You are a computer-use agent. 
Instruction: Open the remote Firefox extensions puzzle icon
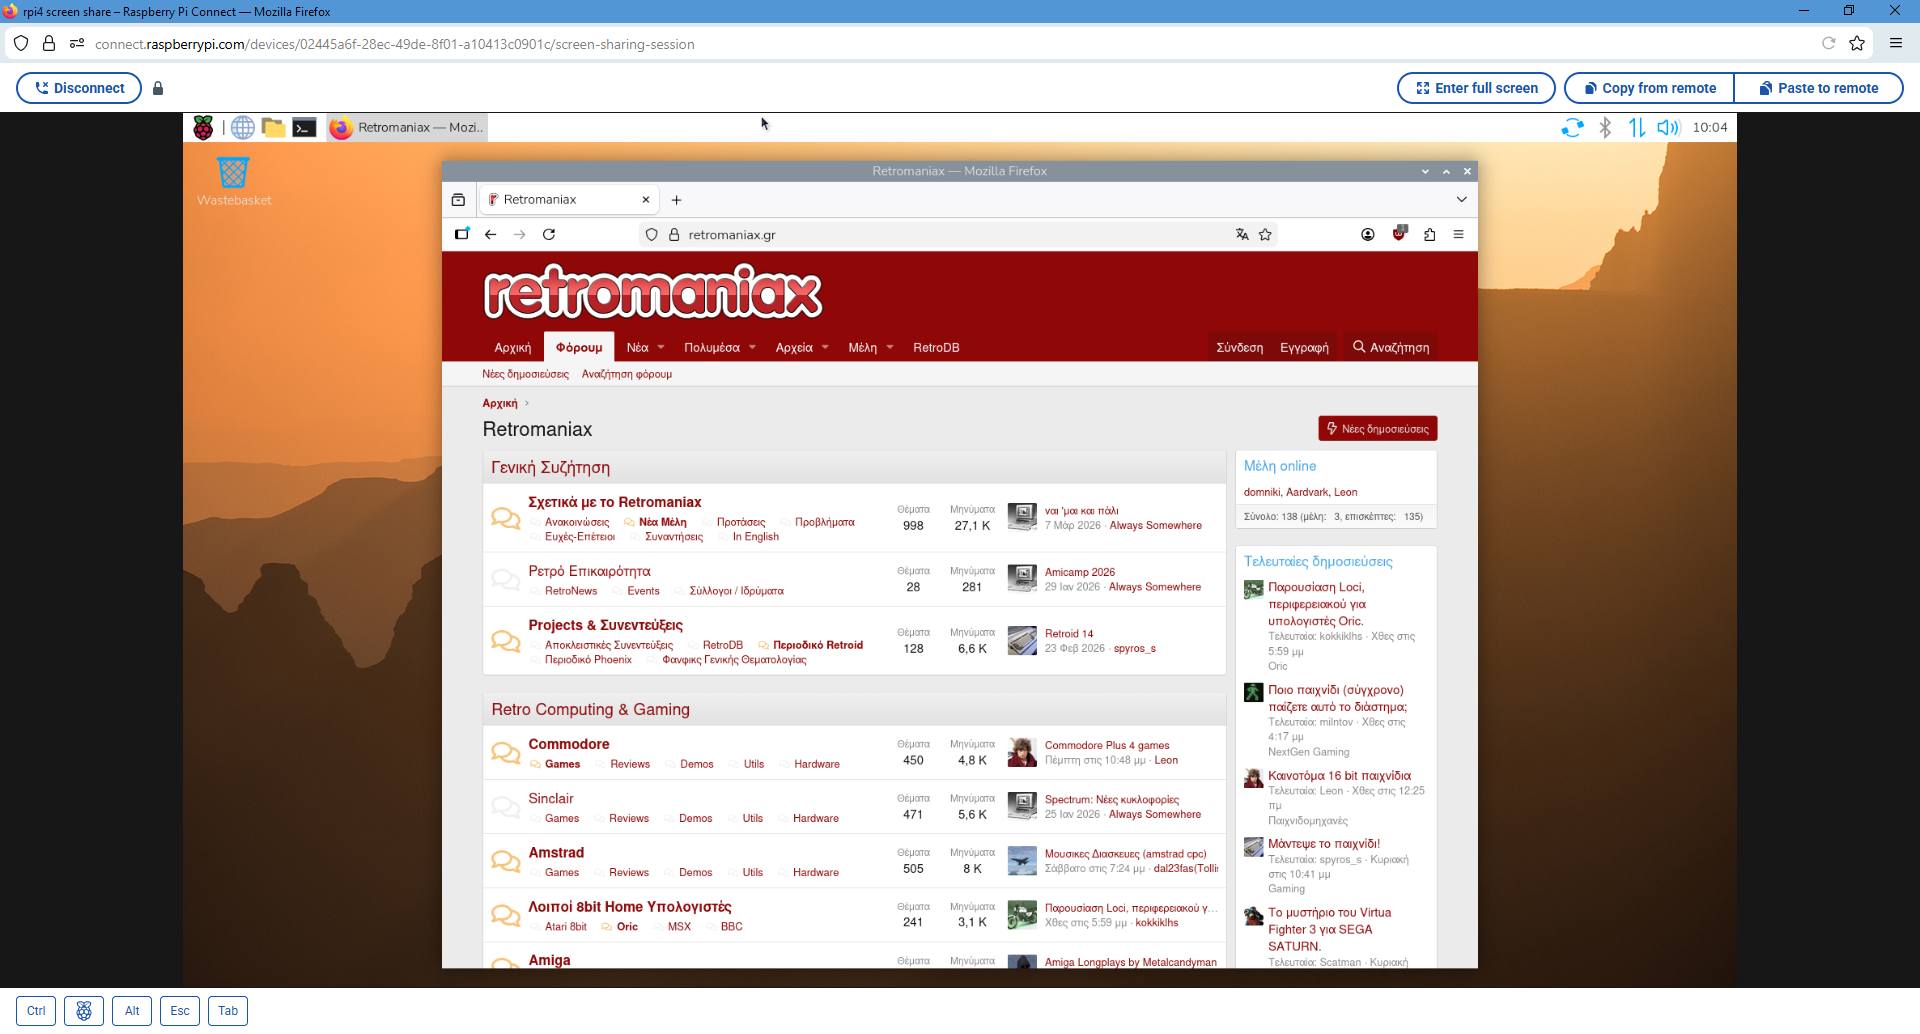1429,235
